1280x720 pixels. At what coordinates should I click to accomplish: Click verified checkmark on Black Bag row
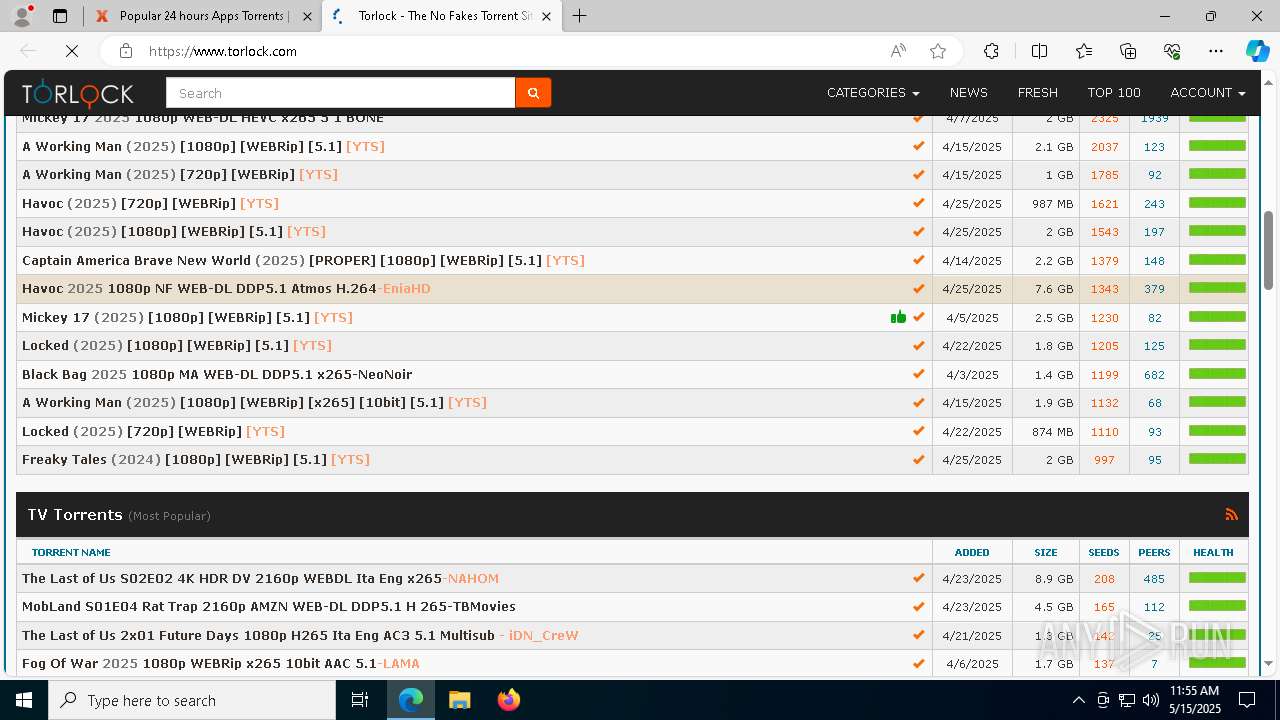click(918, 374)
